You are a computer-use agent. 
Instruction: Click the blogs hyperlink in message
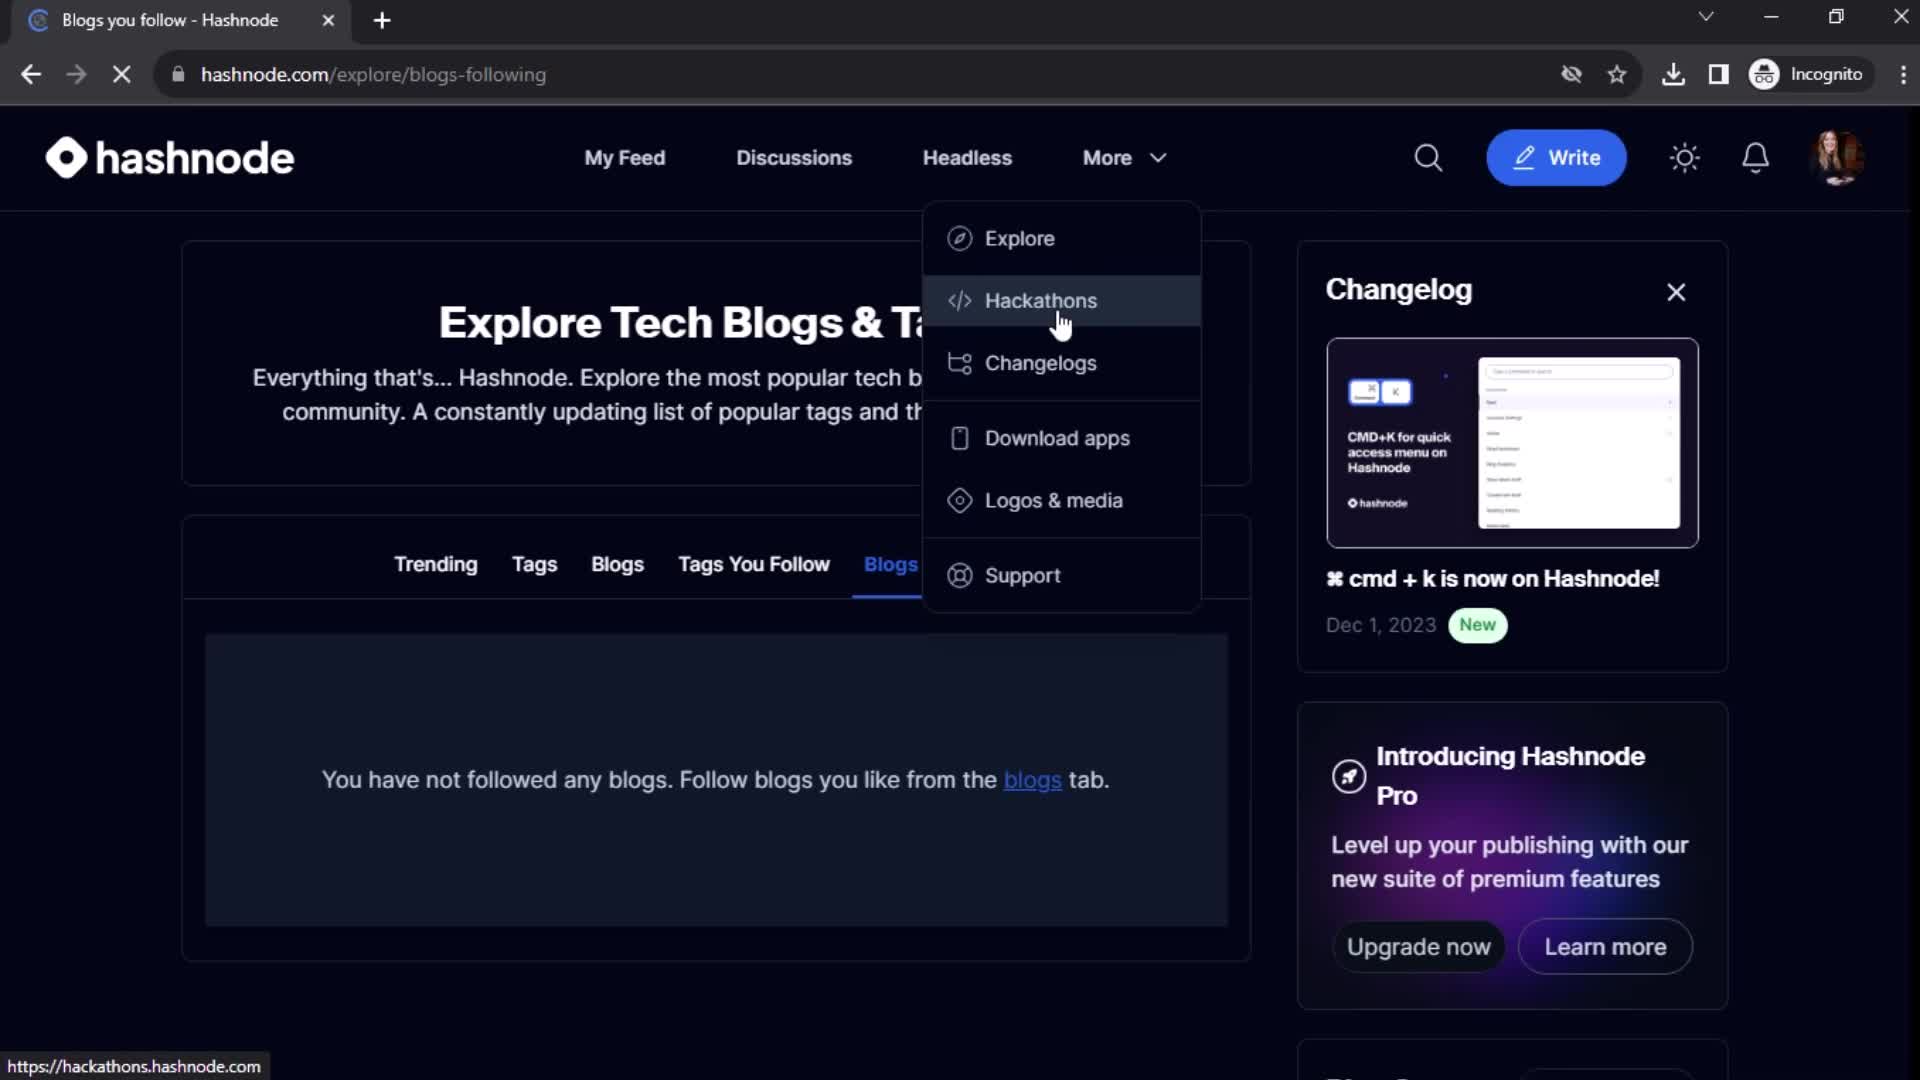coord(1031,779)
